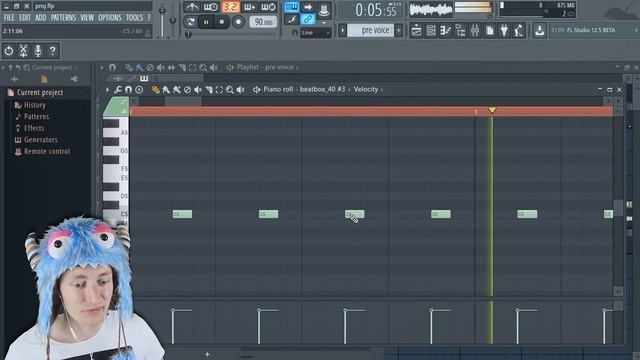Select the Draw pencil tool in Piano roll
Image resolution: width=640 pixels, height=360 pixels.
point(155,90)
